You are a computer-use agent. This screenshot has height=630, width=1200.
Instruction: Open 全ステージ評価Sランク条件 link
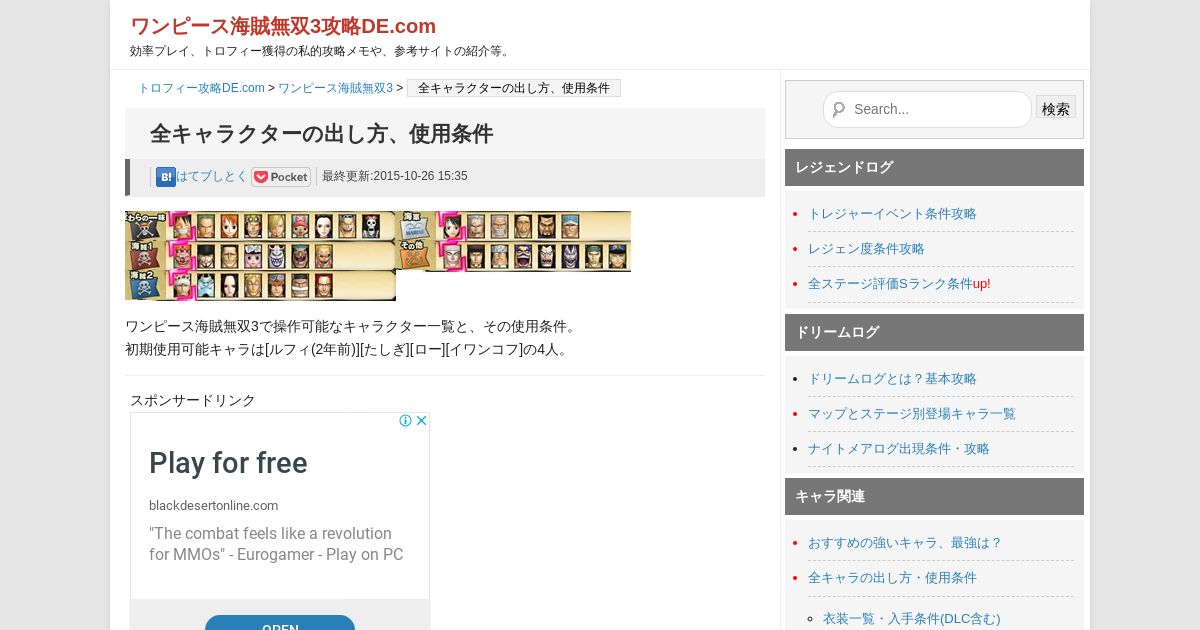click(x=890, y=284)
